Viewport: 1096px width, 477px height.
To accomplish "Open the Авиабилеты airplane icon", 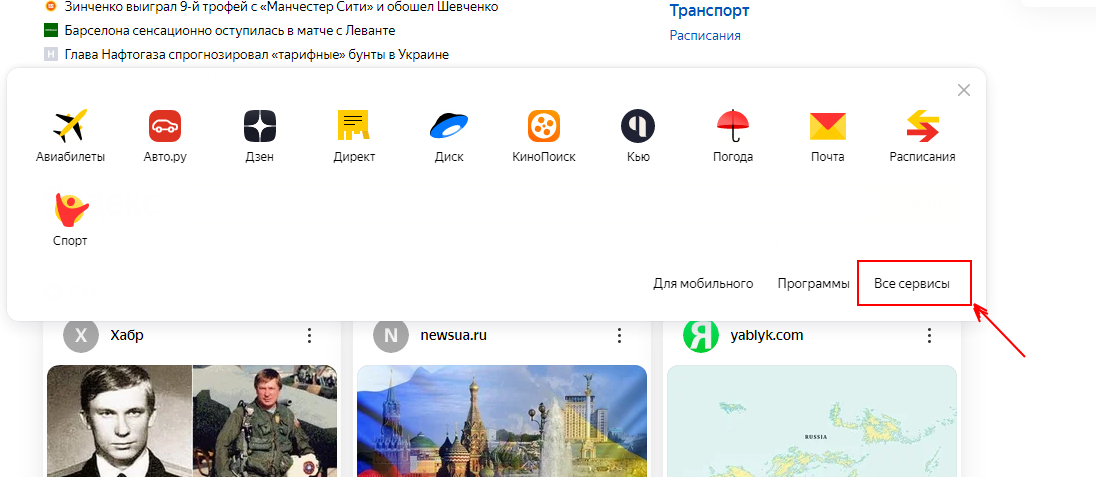I will coord(70,127).
